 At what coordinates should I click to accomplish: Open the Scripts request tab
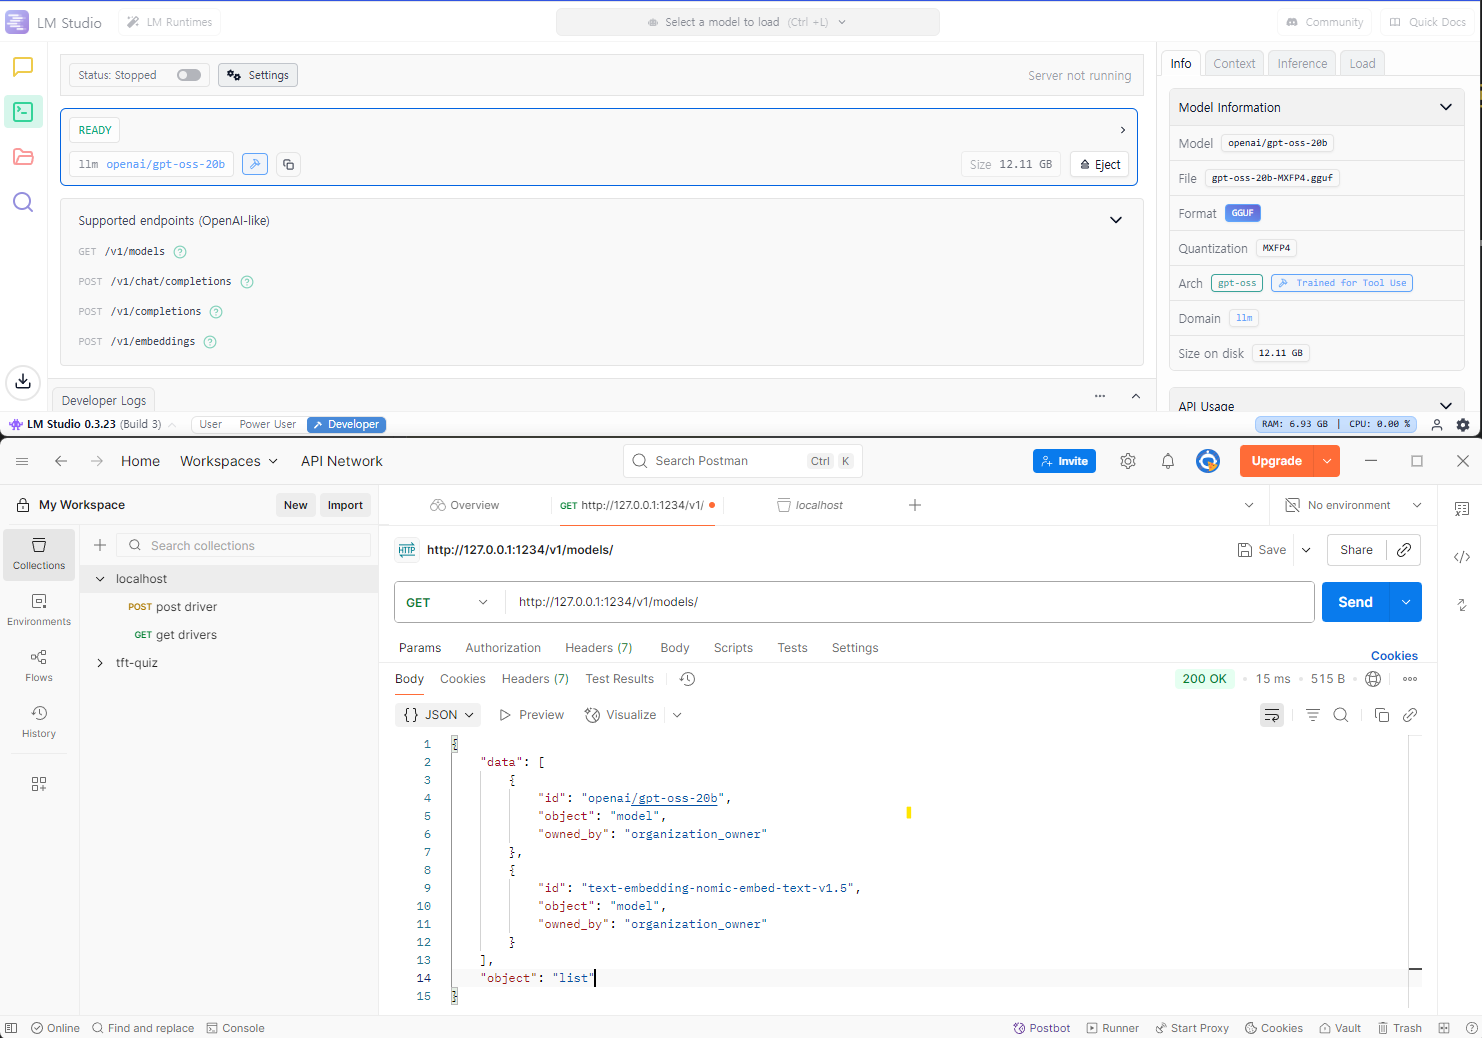click(x=733, y=648)
